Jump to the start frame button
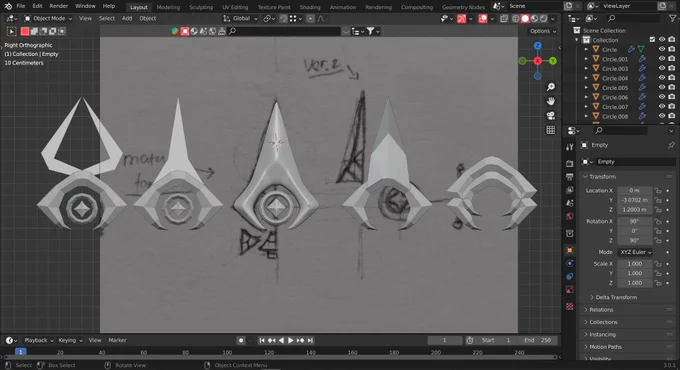This screenshot has width=680, height=370. point(262,341)
